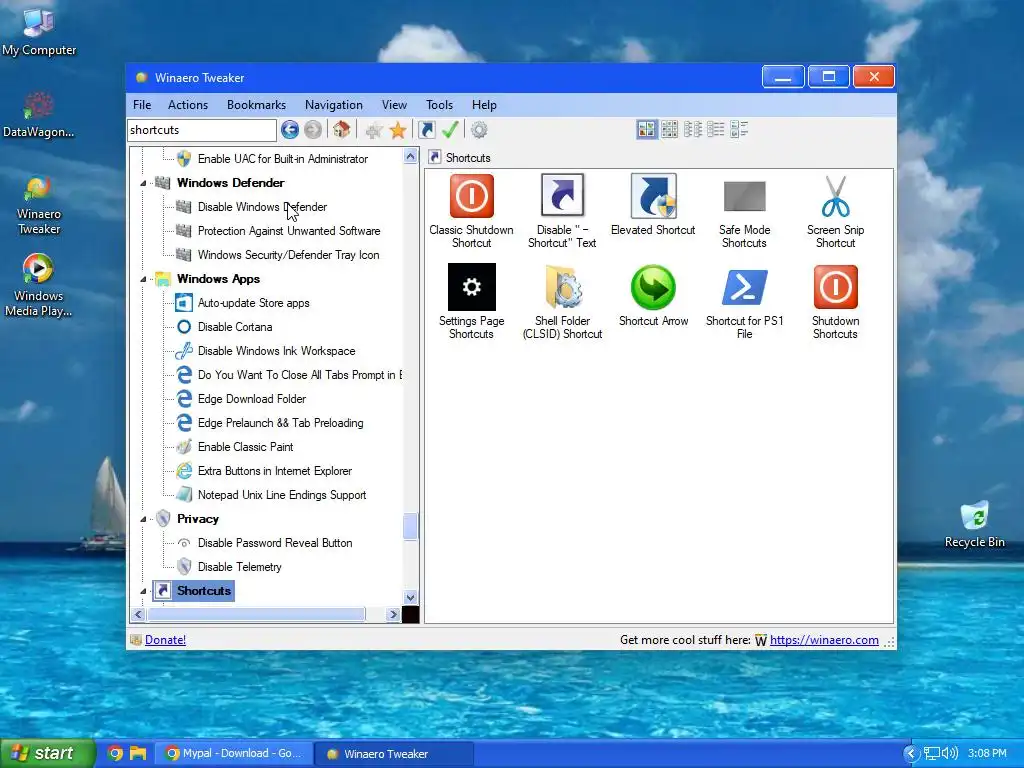Click the green checkmark toolbar icon

450,130
